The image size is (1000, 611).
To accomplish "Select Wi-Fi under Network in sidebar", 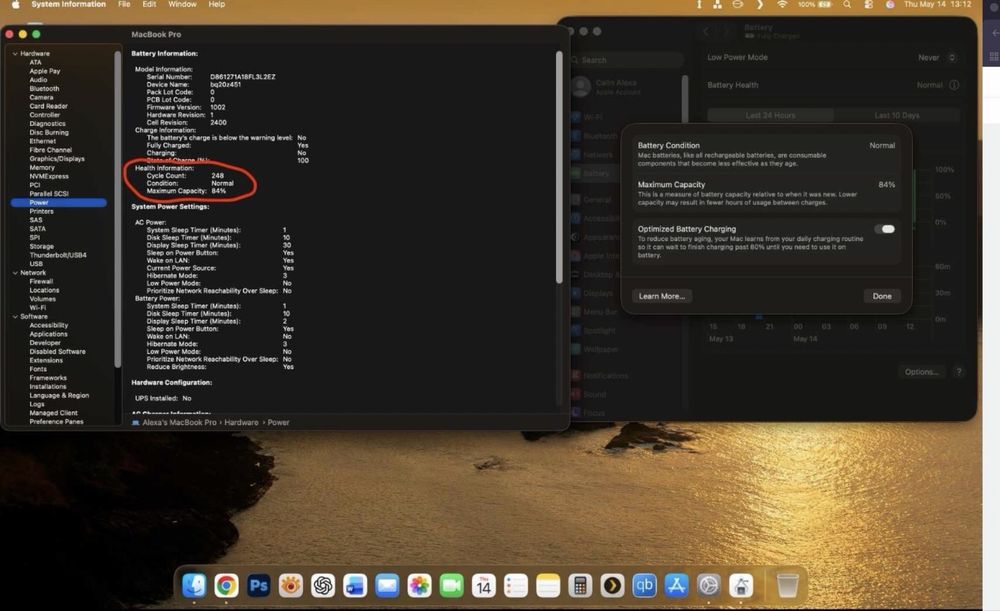I will tap(38, 307).
